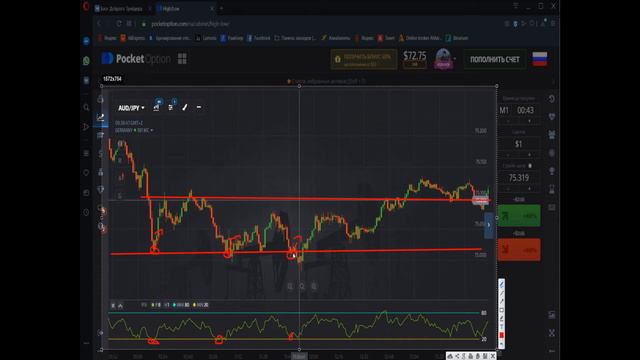The image size is (640, 360).
Task: Share the screenshot via Lightshot
Action: click(458, 356)
